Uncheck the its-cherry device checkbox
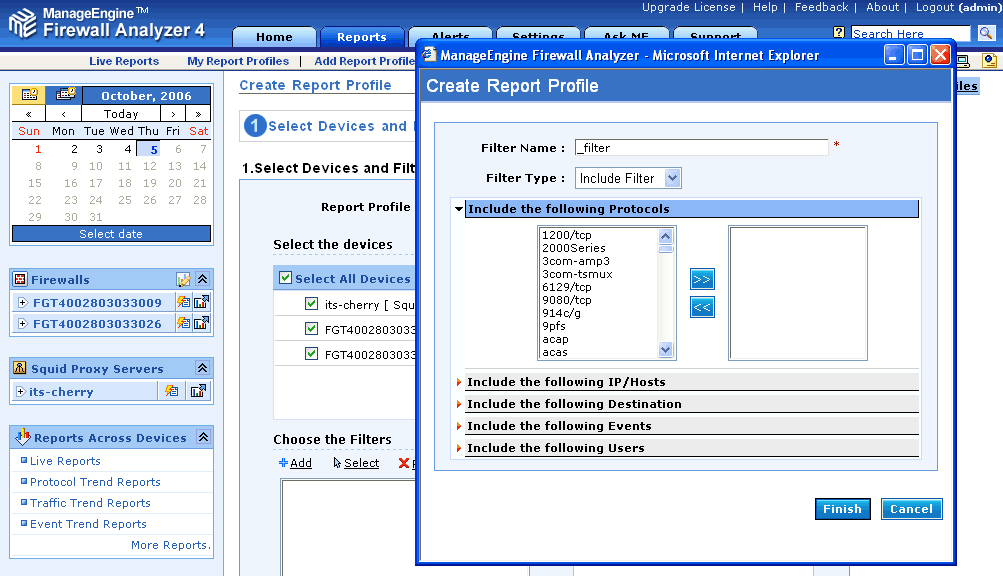 (x=311, y=304)
